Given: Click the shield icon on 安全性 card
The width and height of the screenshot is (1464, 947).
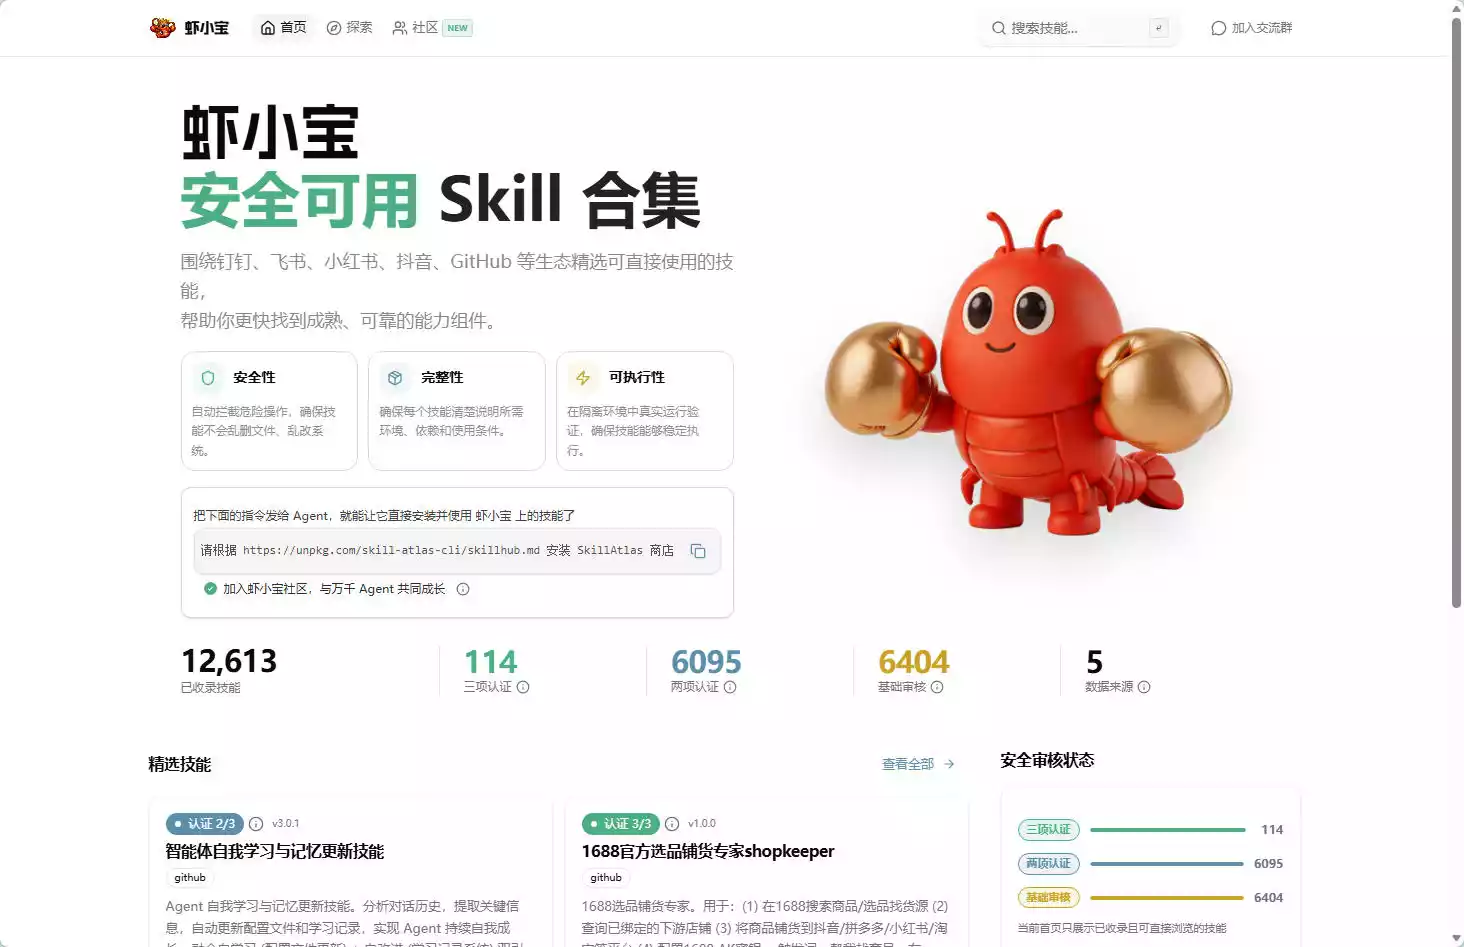Looking at the screenshot, I should pyautogui.click(x=208, y=378).
